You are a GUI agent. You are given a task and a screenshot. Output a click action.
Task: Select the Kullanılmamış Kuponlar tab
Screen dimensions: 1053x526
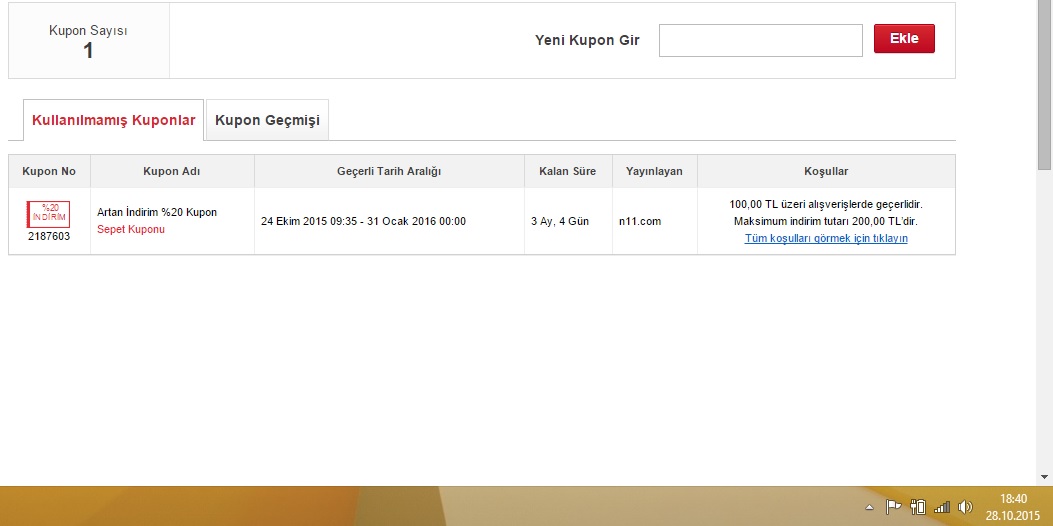(x=114, y=120)
